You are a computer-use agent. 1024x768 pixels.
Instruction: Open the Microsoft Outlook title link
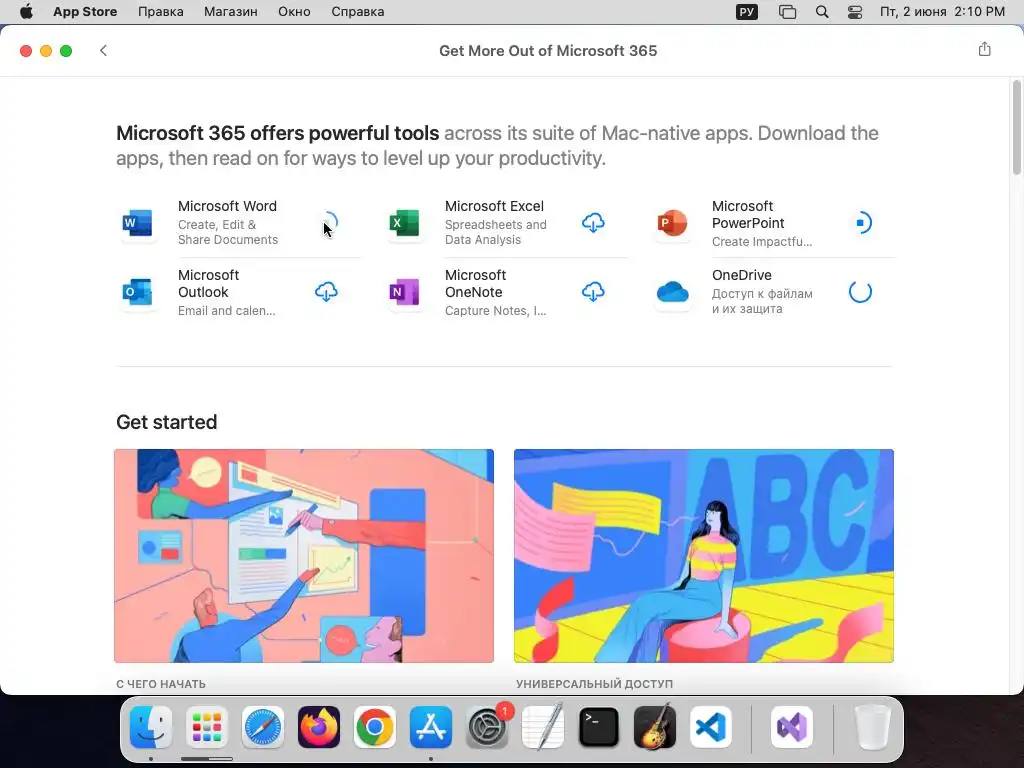[208, 283]
